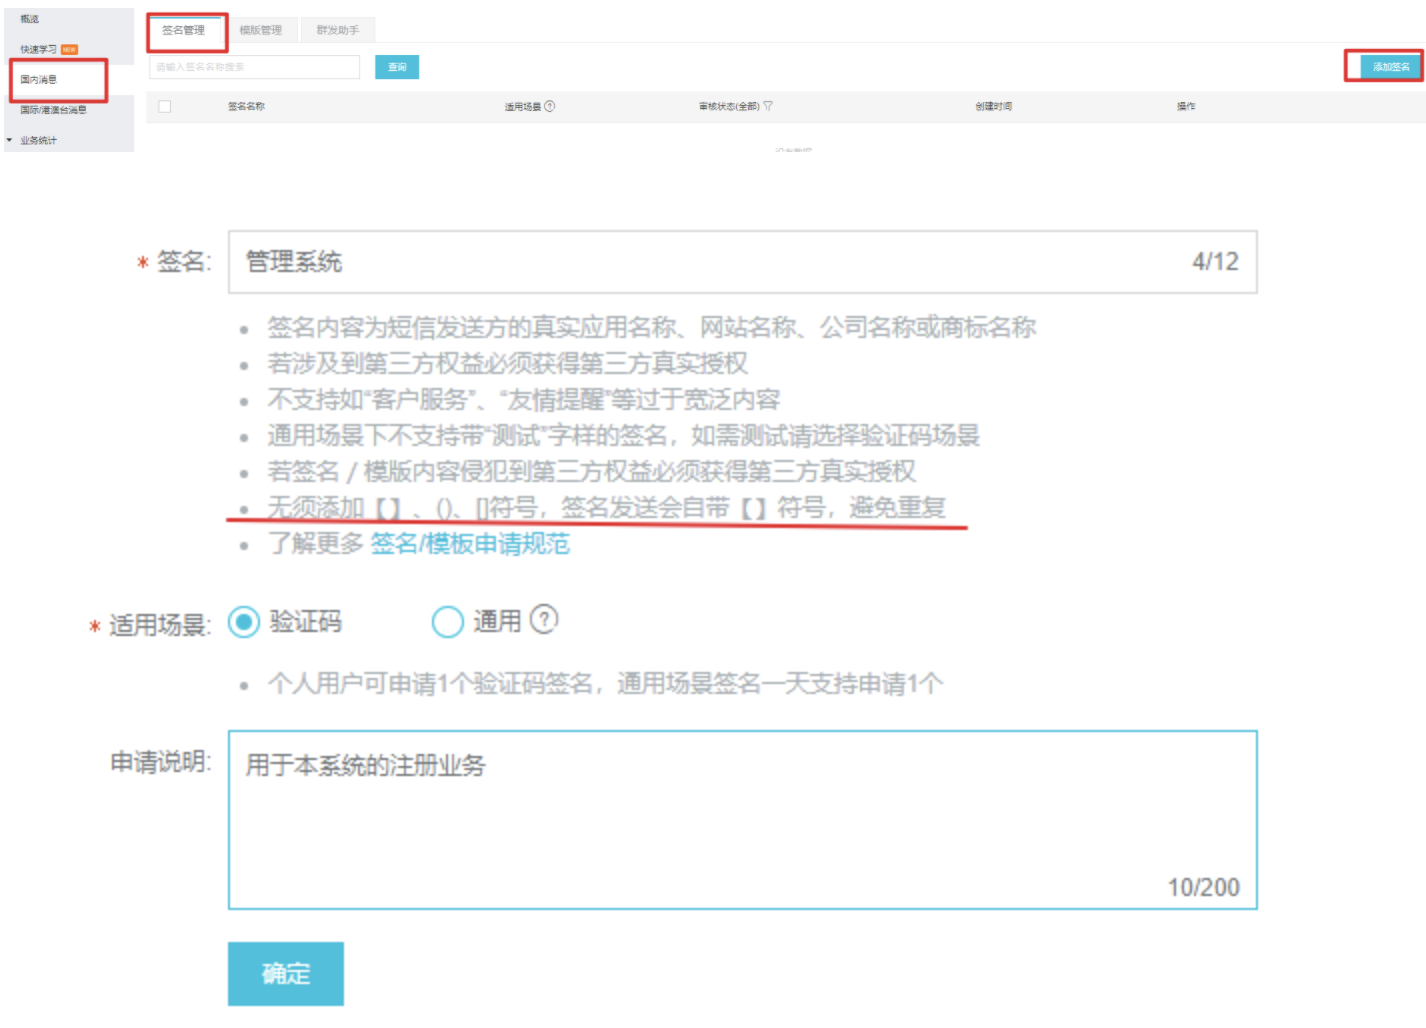Select 国际/港澳台消息 in the sidebar

coord(53,110)
